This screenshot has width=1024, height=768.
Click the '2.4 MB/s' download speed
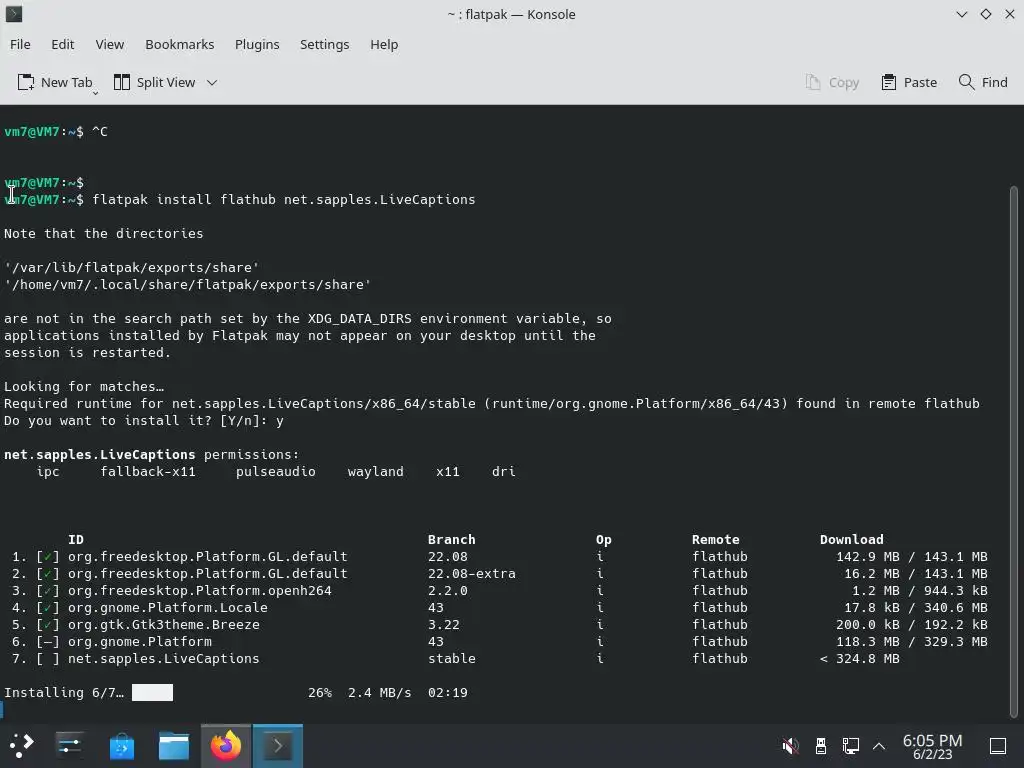(379, 692)
